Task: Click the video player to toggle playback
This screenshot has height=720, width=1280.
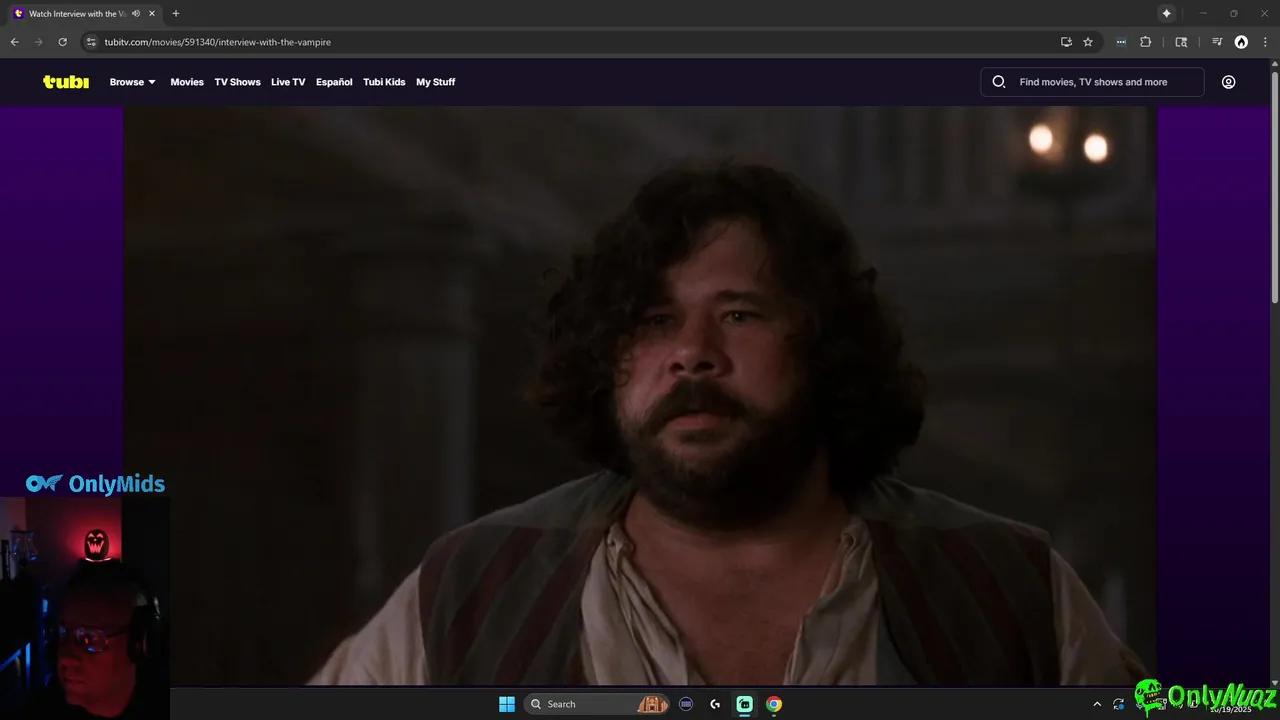Action: coord(640,395)
